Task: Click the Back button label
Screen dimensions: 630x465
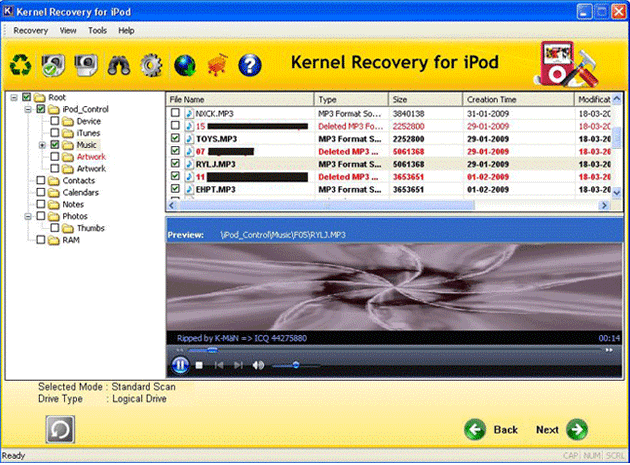Action: coord(505,430)
